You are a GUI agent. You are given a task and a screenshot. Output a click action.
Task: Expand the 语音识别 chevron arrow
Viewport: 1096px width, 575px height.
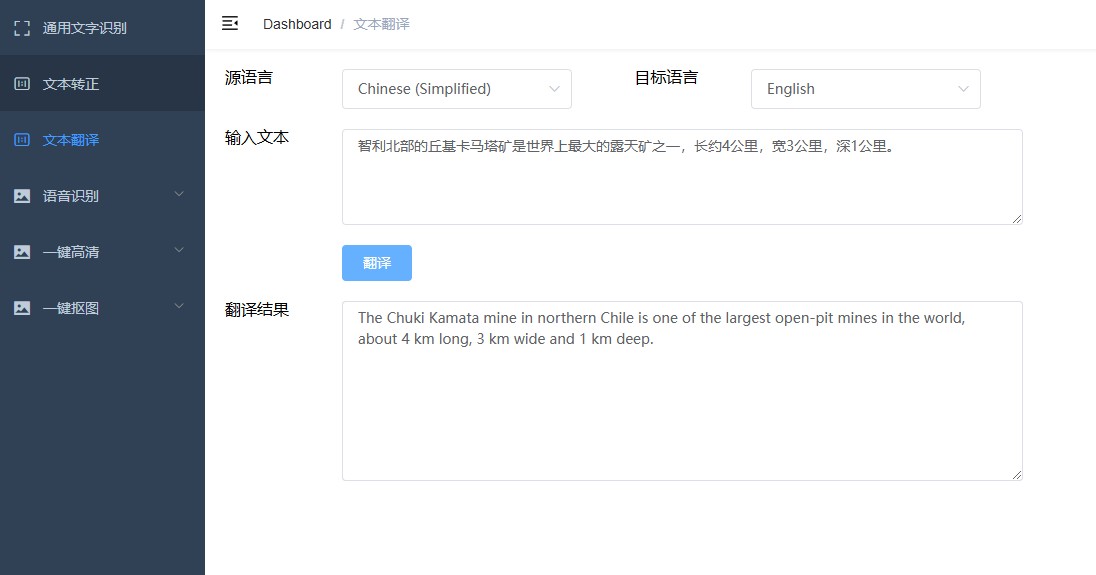pos(179,194)
